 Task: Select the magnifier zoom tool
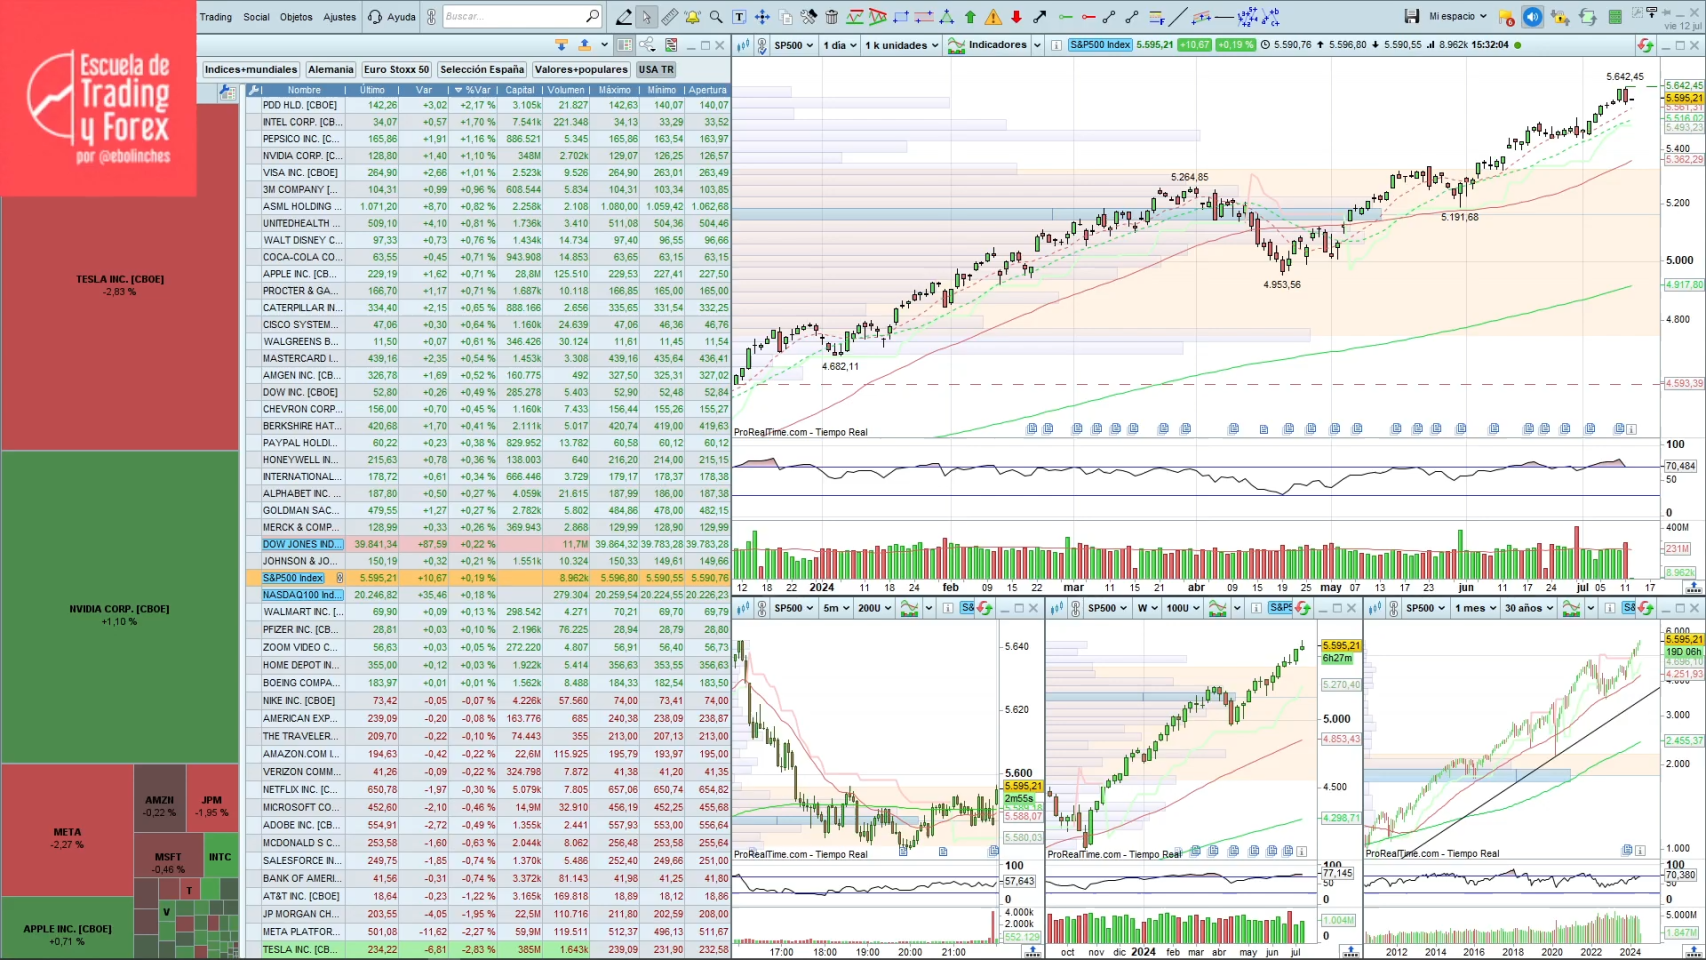click(x=715, y=16)
